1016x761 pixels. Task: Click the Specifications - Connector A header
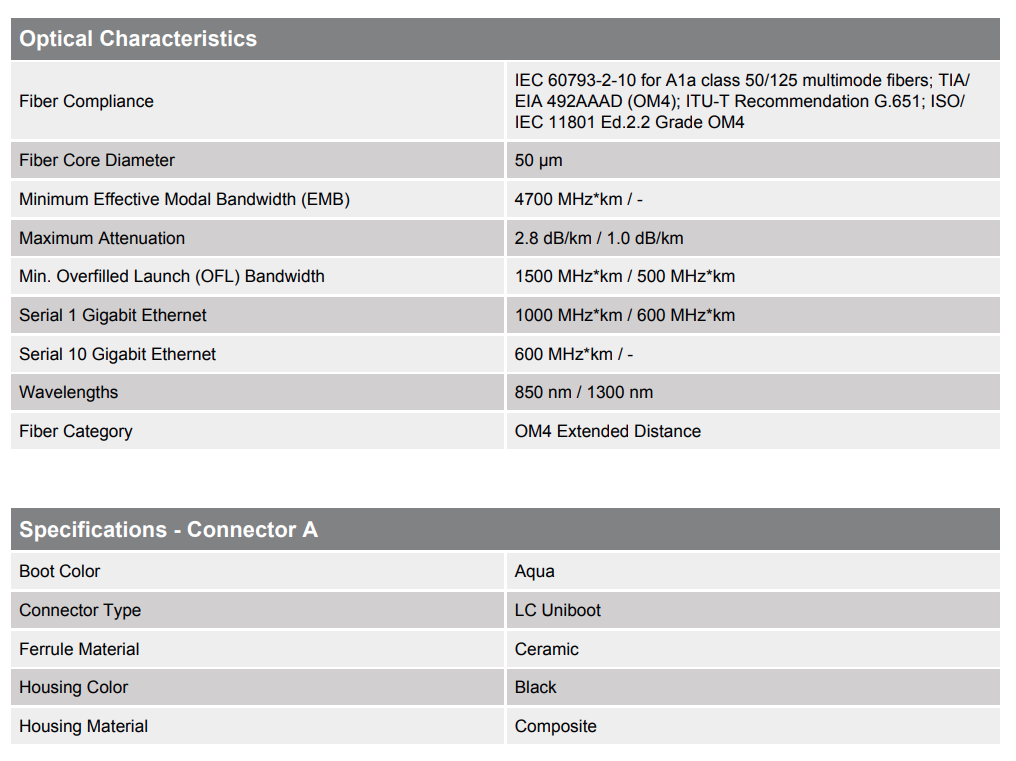coord(505,530)
